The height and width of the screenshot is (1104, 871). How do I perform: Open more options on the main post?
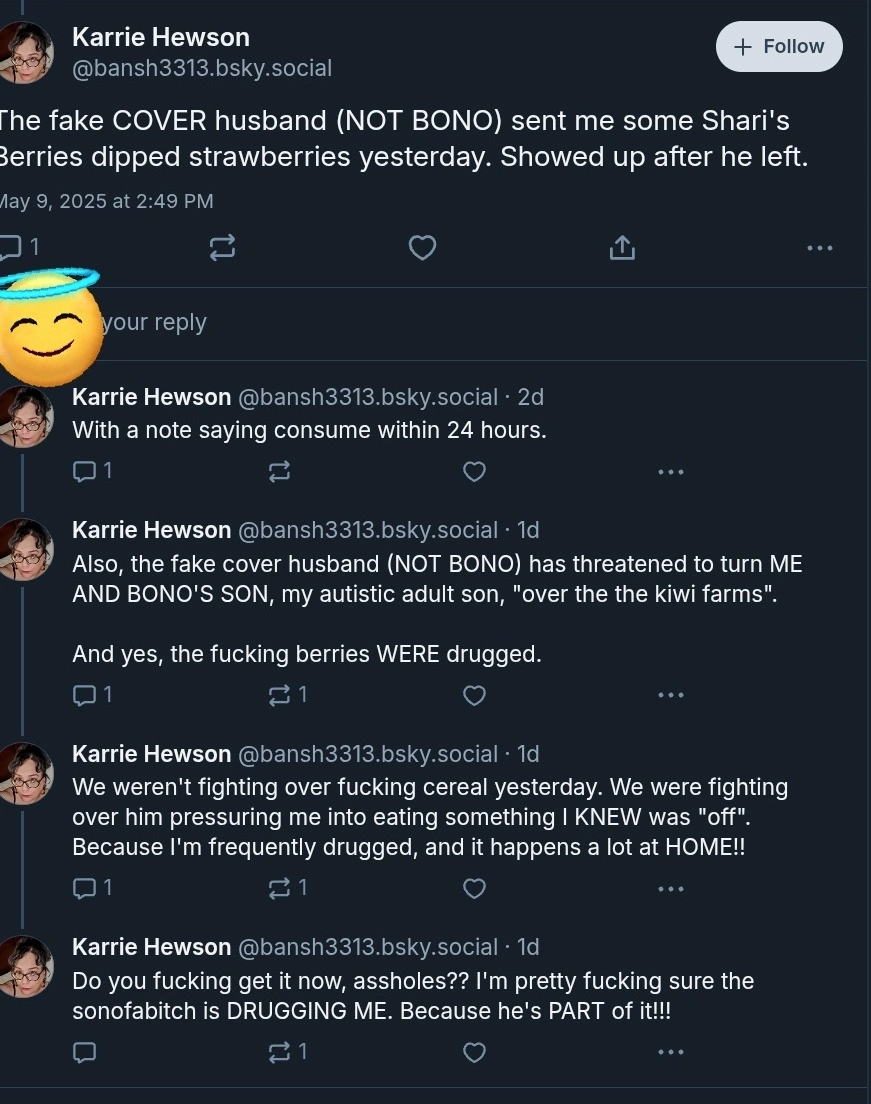tap(820, 248)
